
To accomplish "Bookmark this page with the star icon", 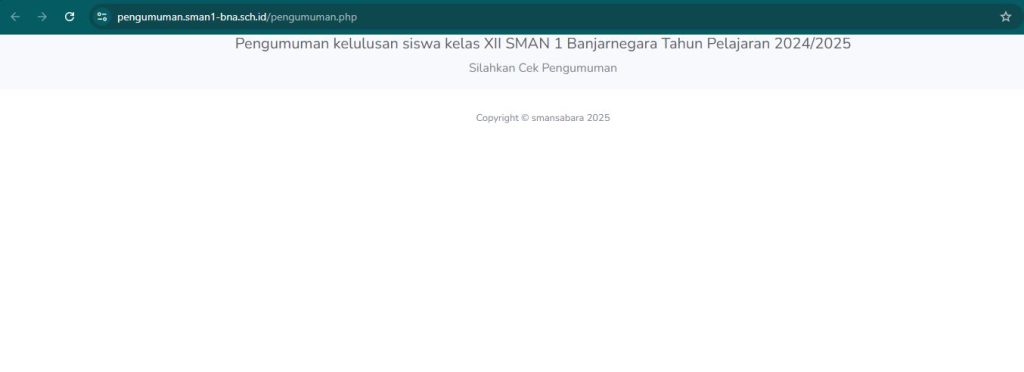I will click(x=1006, y=17).
